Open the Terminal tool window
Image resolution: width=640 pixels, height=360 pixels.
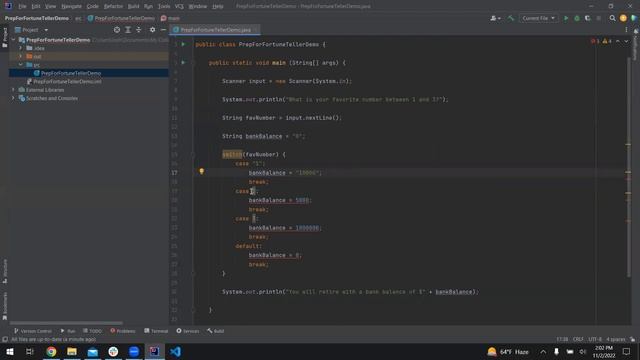(x=156, y=331)
